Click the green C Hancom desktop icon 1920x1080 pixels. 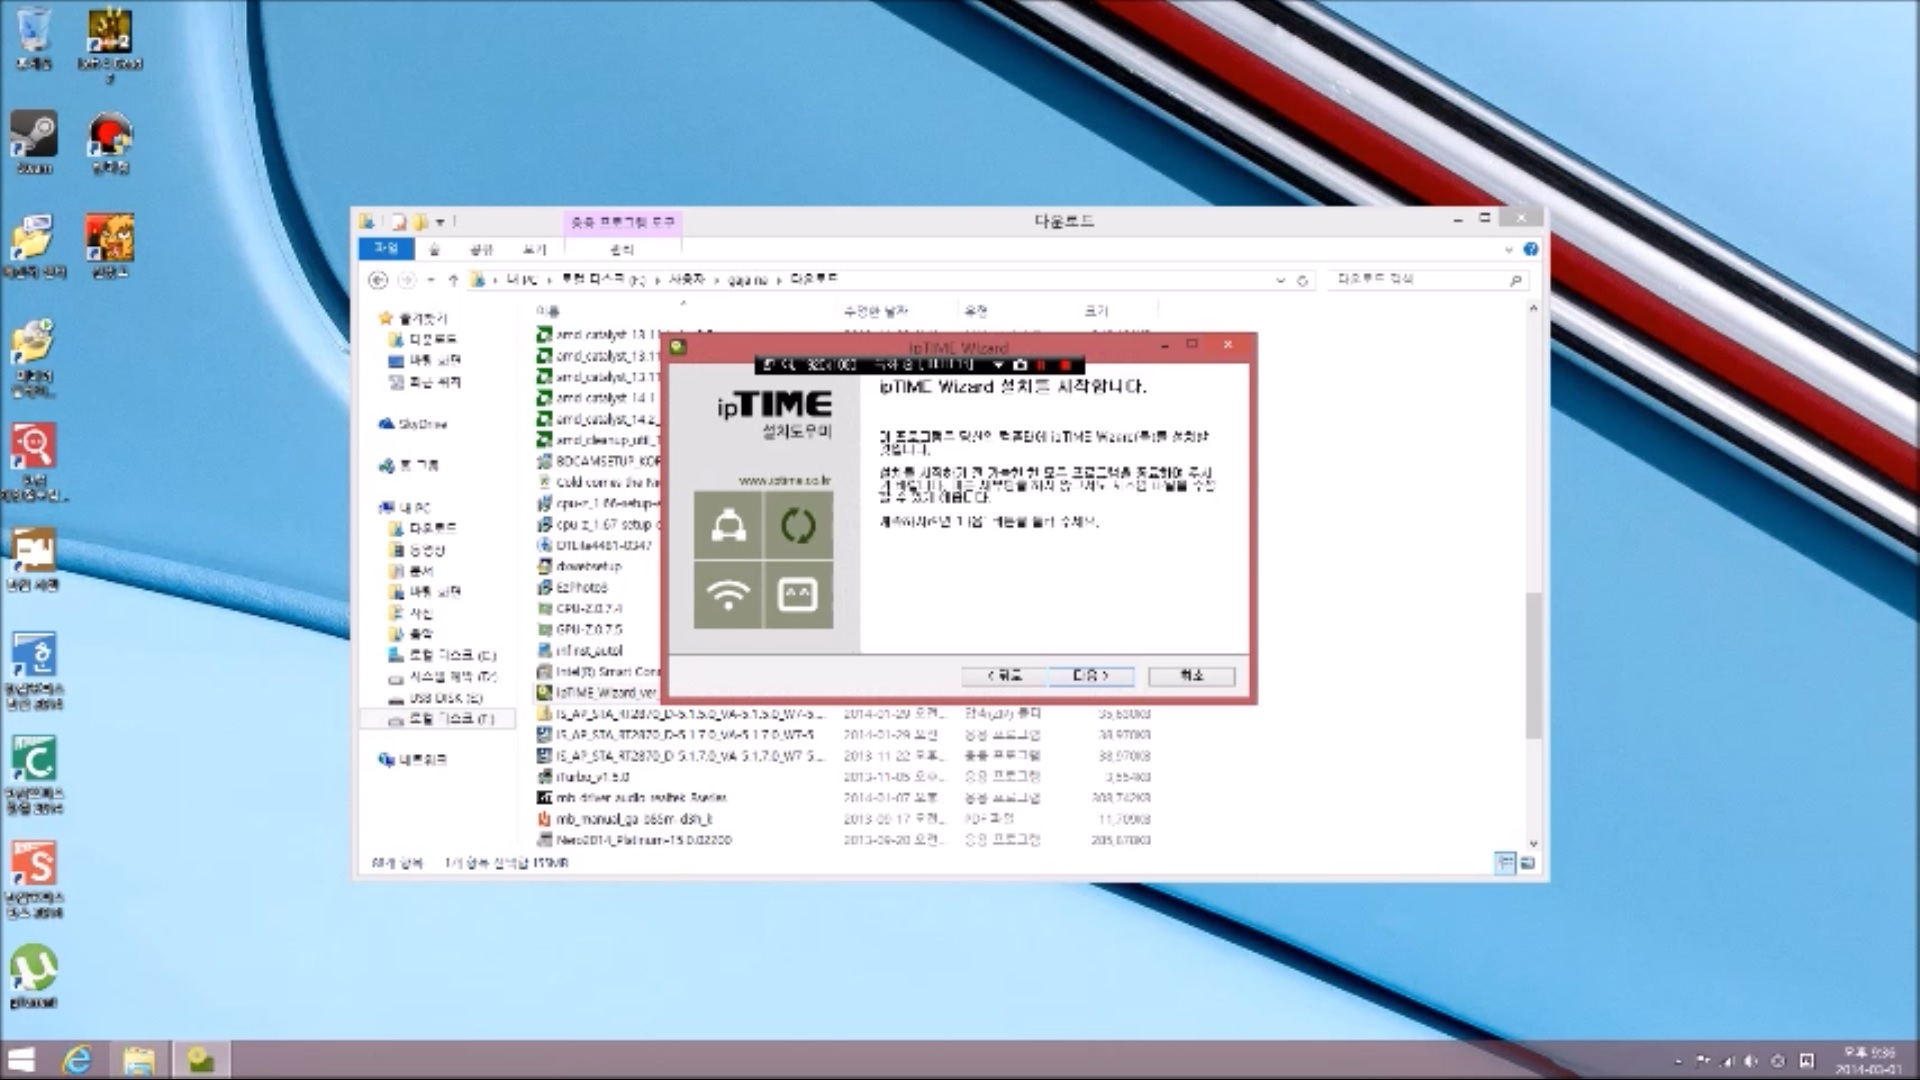(x=34, y=775)
